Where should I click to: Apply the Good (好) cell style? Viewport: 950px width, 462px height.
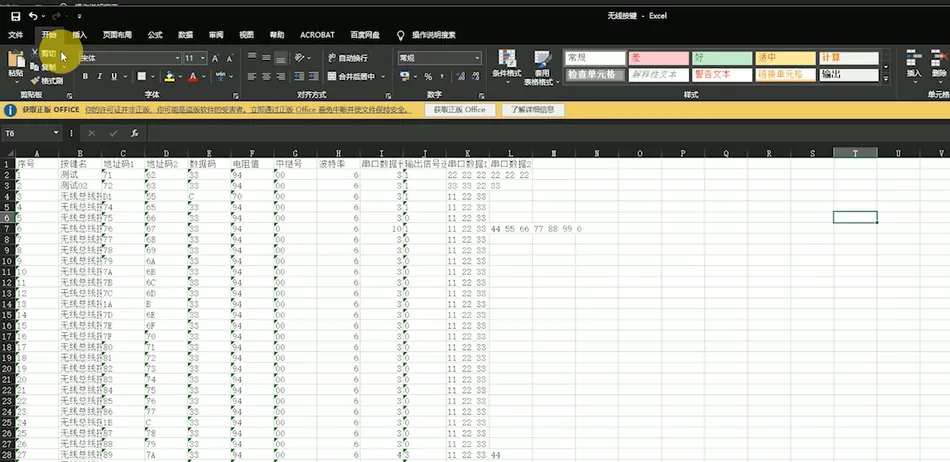pos(722,58)
